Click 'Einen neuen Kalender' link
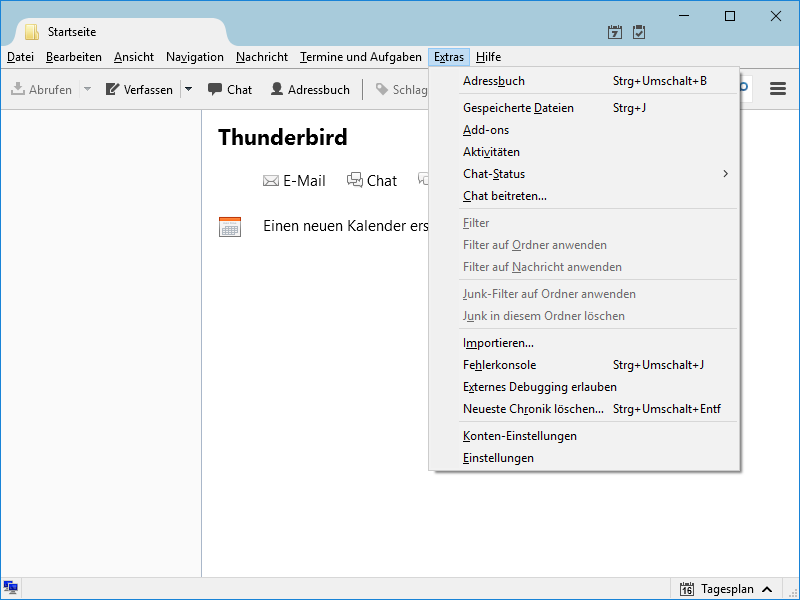The image size is (800, 600). (x=345, y=226)
